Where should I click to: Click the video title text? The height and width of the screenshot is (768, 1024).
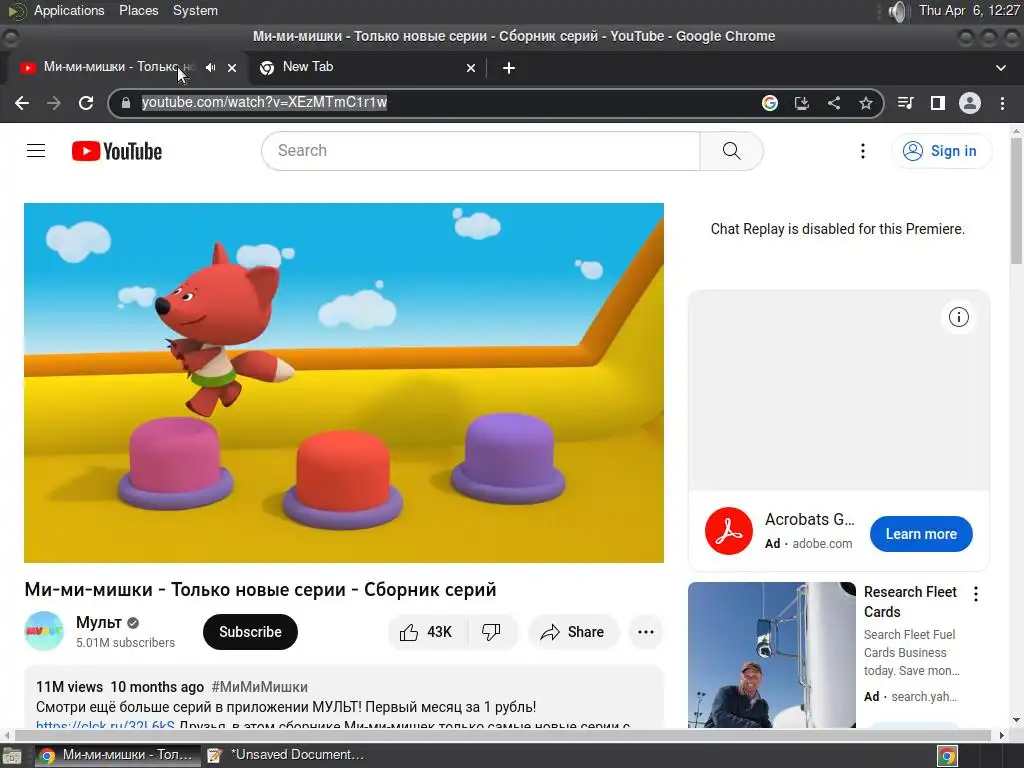coord(261,589)
